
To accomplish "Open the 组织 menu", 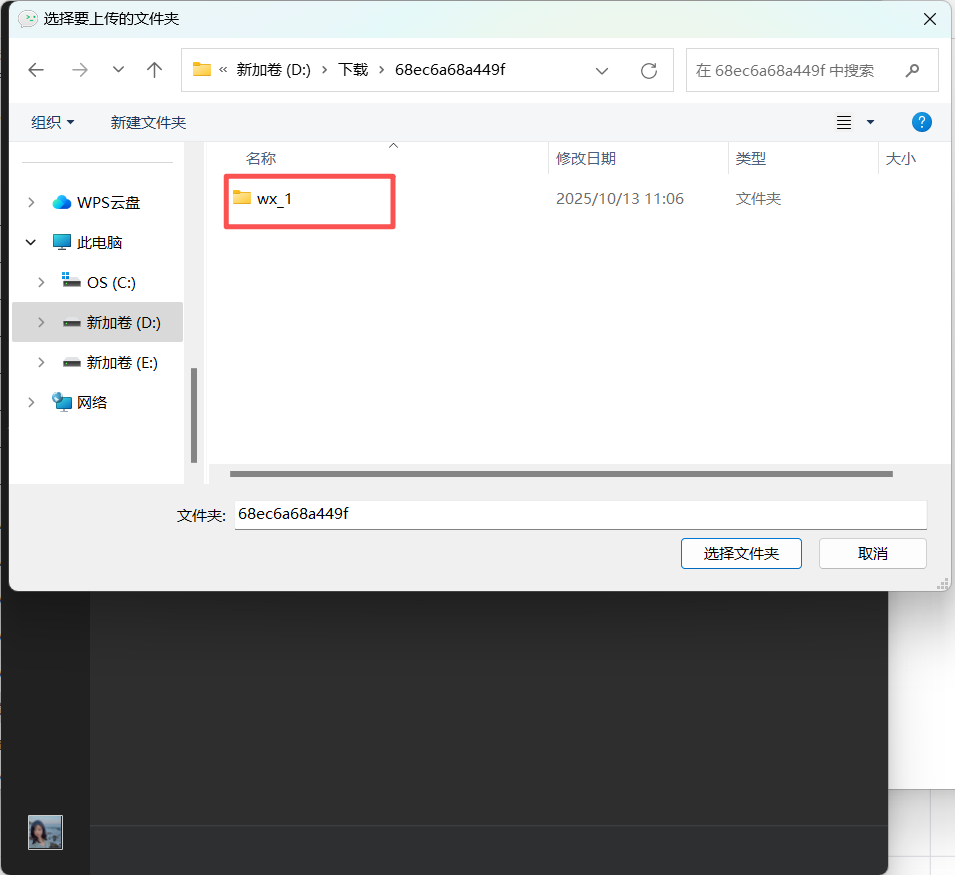I will click(x=52, y=122).
